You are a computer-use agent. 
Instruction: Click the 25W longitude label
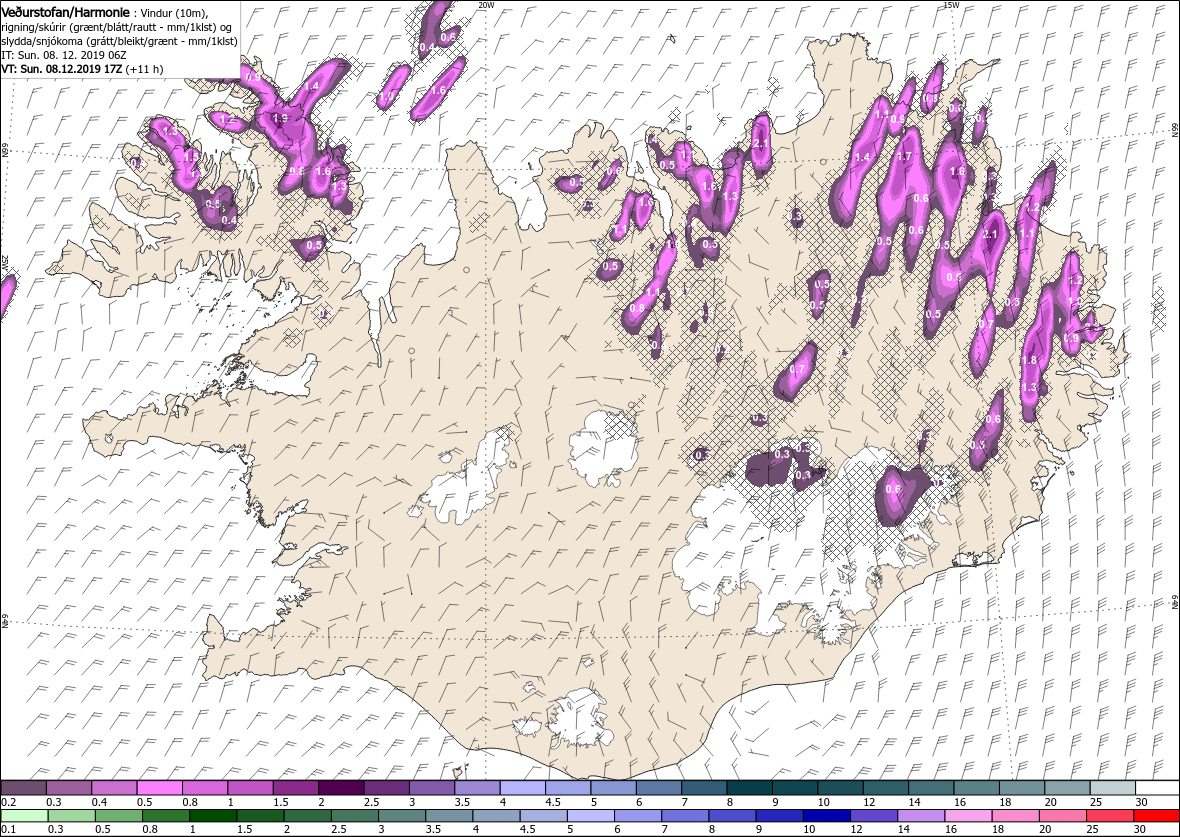coord(5,263)
